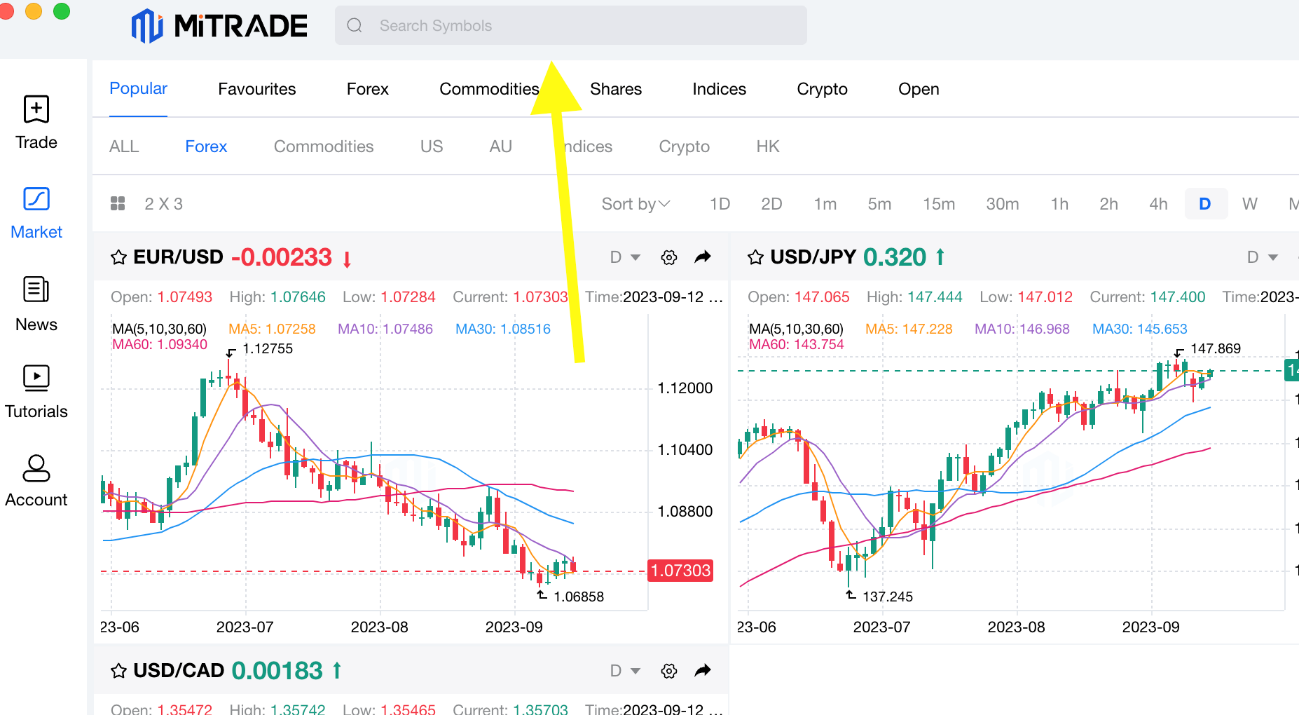Click the 2 X 3 grid layout icon

tap(118, 204)
